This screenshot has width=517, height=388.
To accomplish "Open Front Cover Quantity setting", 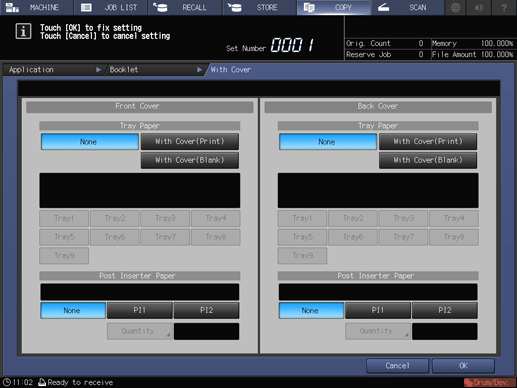I will coord(140,331).
